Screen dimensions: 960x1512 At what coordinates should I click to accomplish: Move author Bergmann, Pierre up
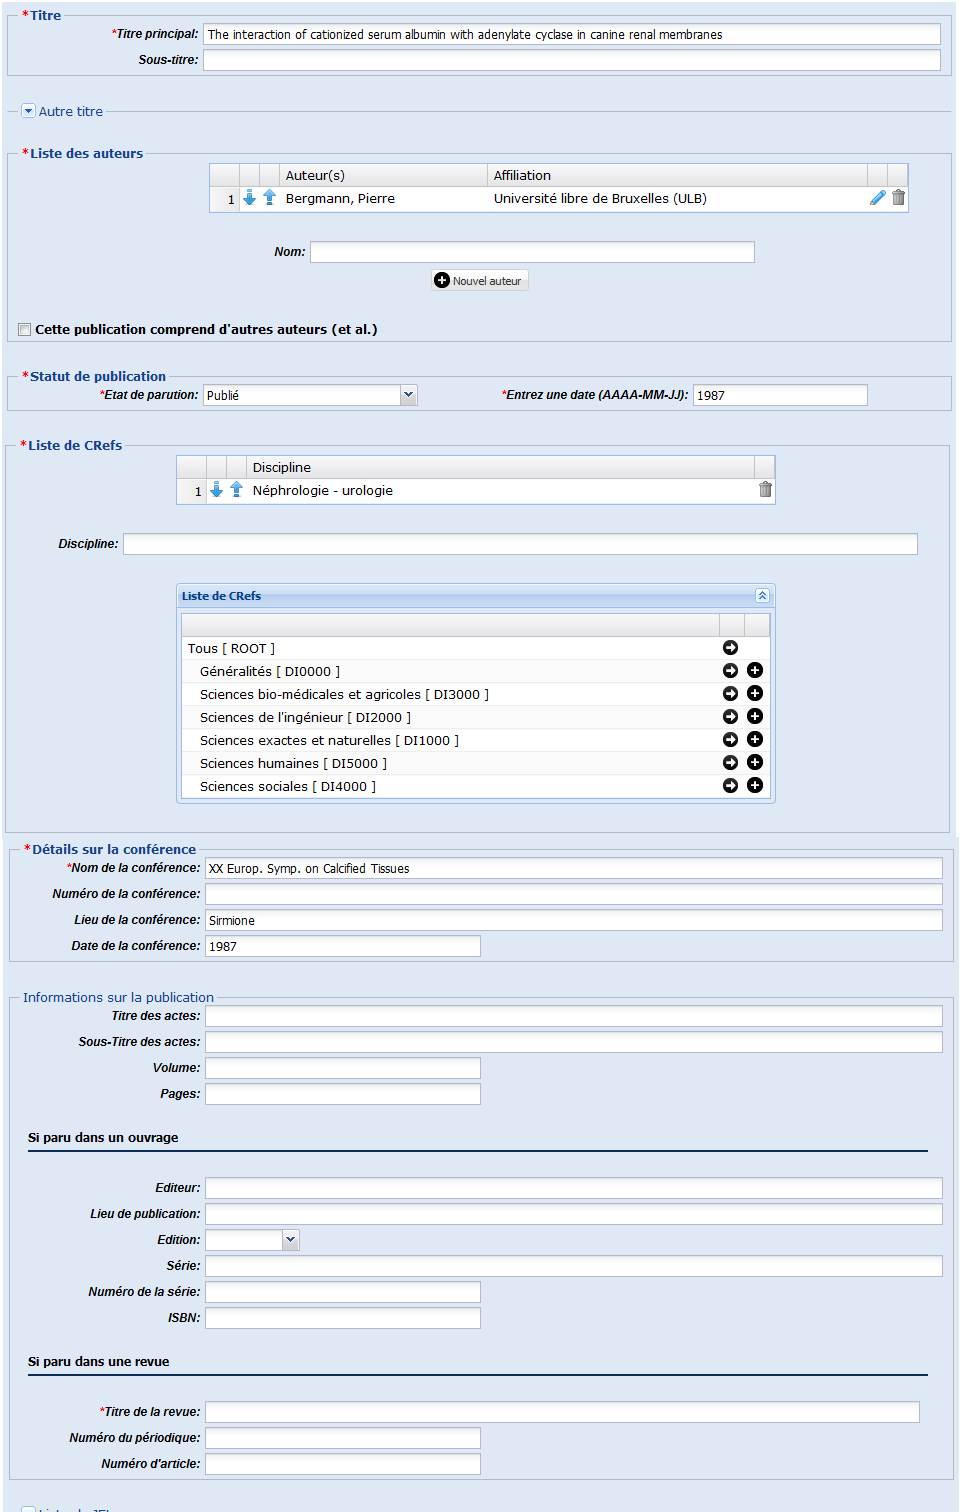[269, 198]
